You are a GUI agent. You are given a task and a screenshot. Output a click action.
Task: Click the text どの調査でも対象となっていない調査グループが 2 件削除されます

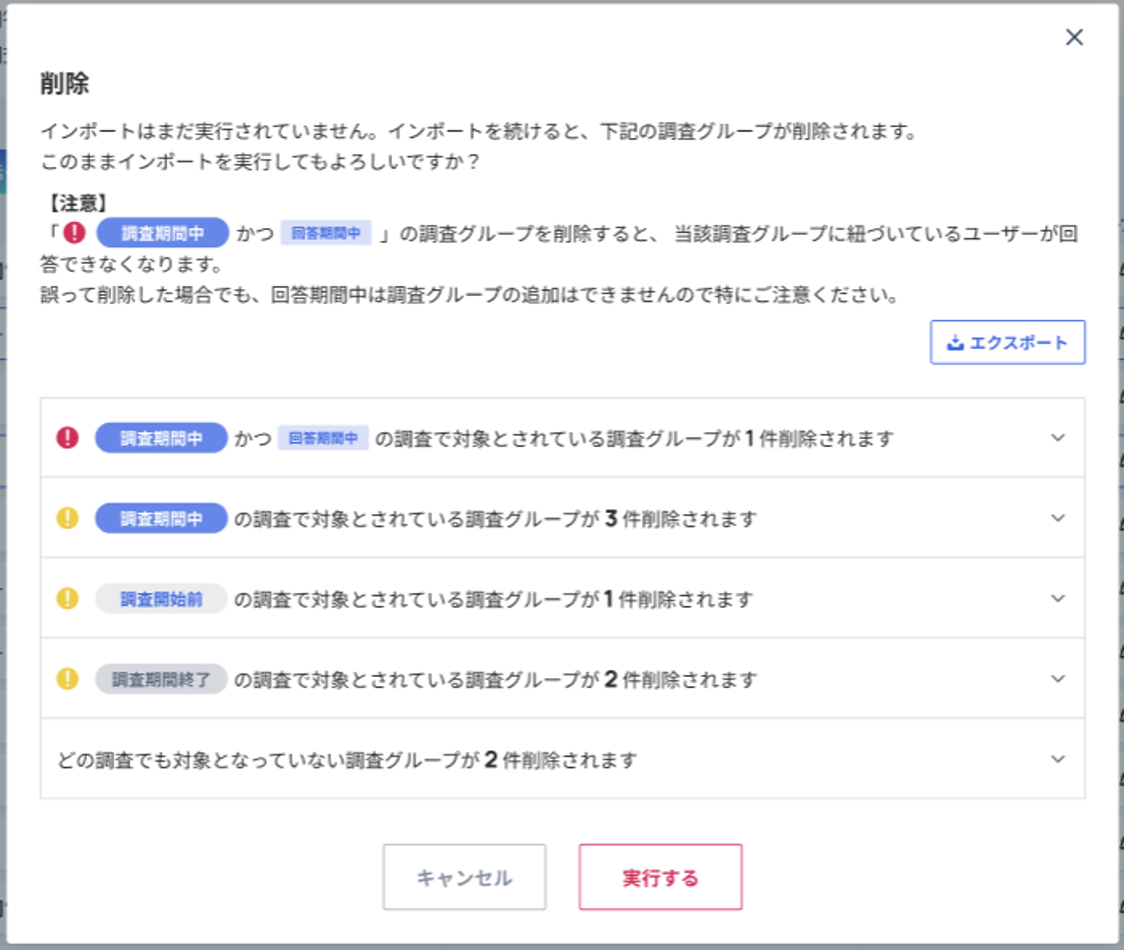[x=347, y=759]
